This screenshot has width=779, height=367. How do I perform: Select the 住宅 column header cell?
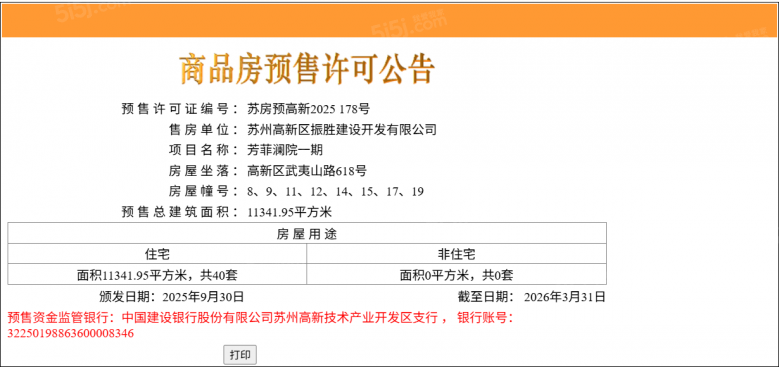pos(157,254)
